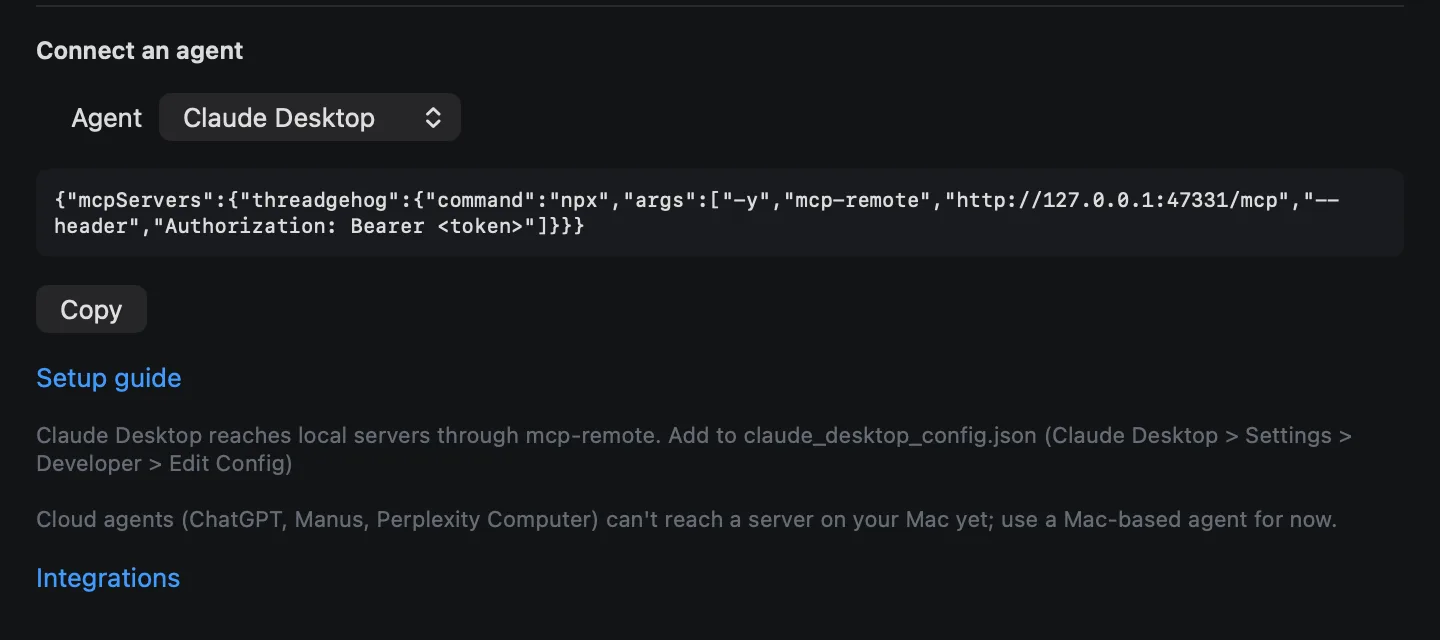Image resolution: width=1440 pixels, height=640 pixels.
Task: Open the Agent dropdown showing Claude Desktop
Action: 309,118
